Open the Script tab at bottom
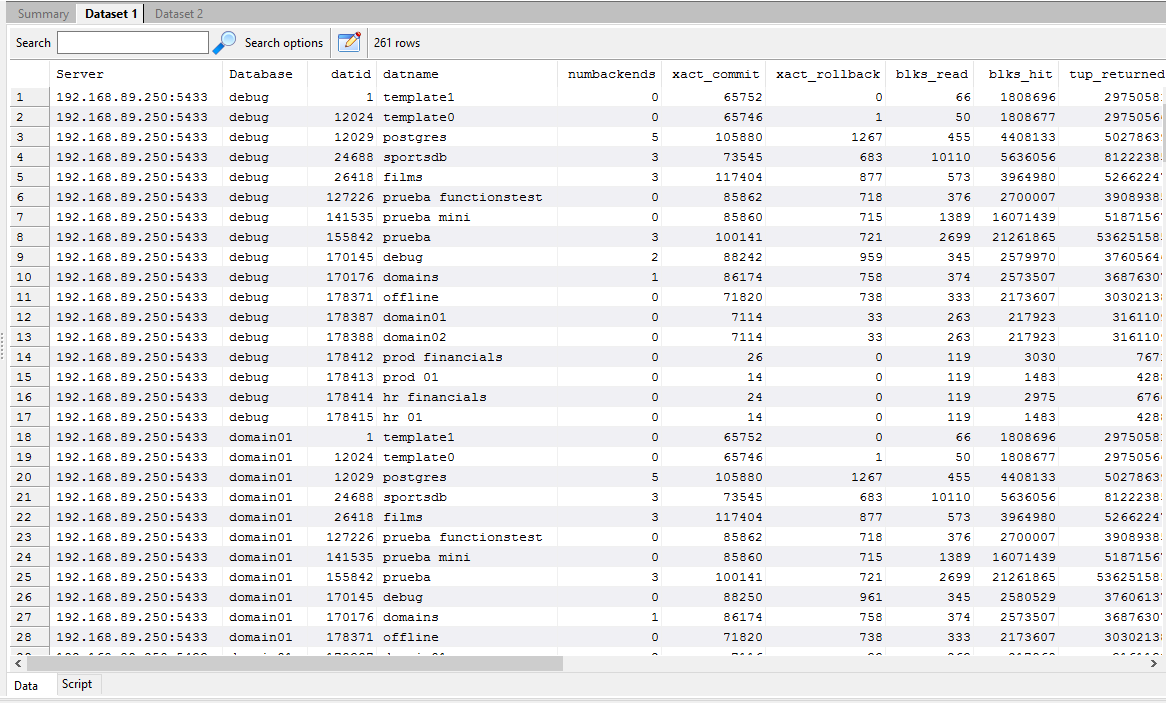The height and width of the screenshot is (703, 1166). (x=76, y=685)
